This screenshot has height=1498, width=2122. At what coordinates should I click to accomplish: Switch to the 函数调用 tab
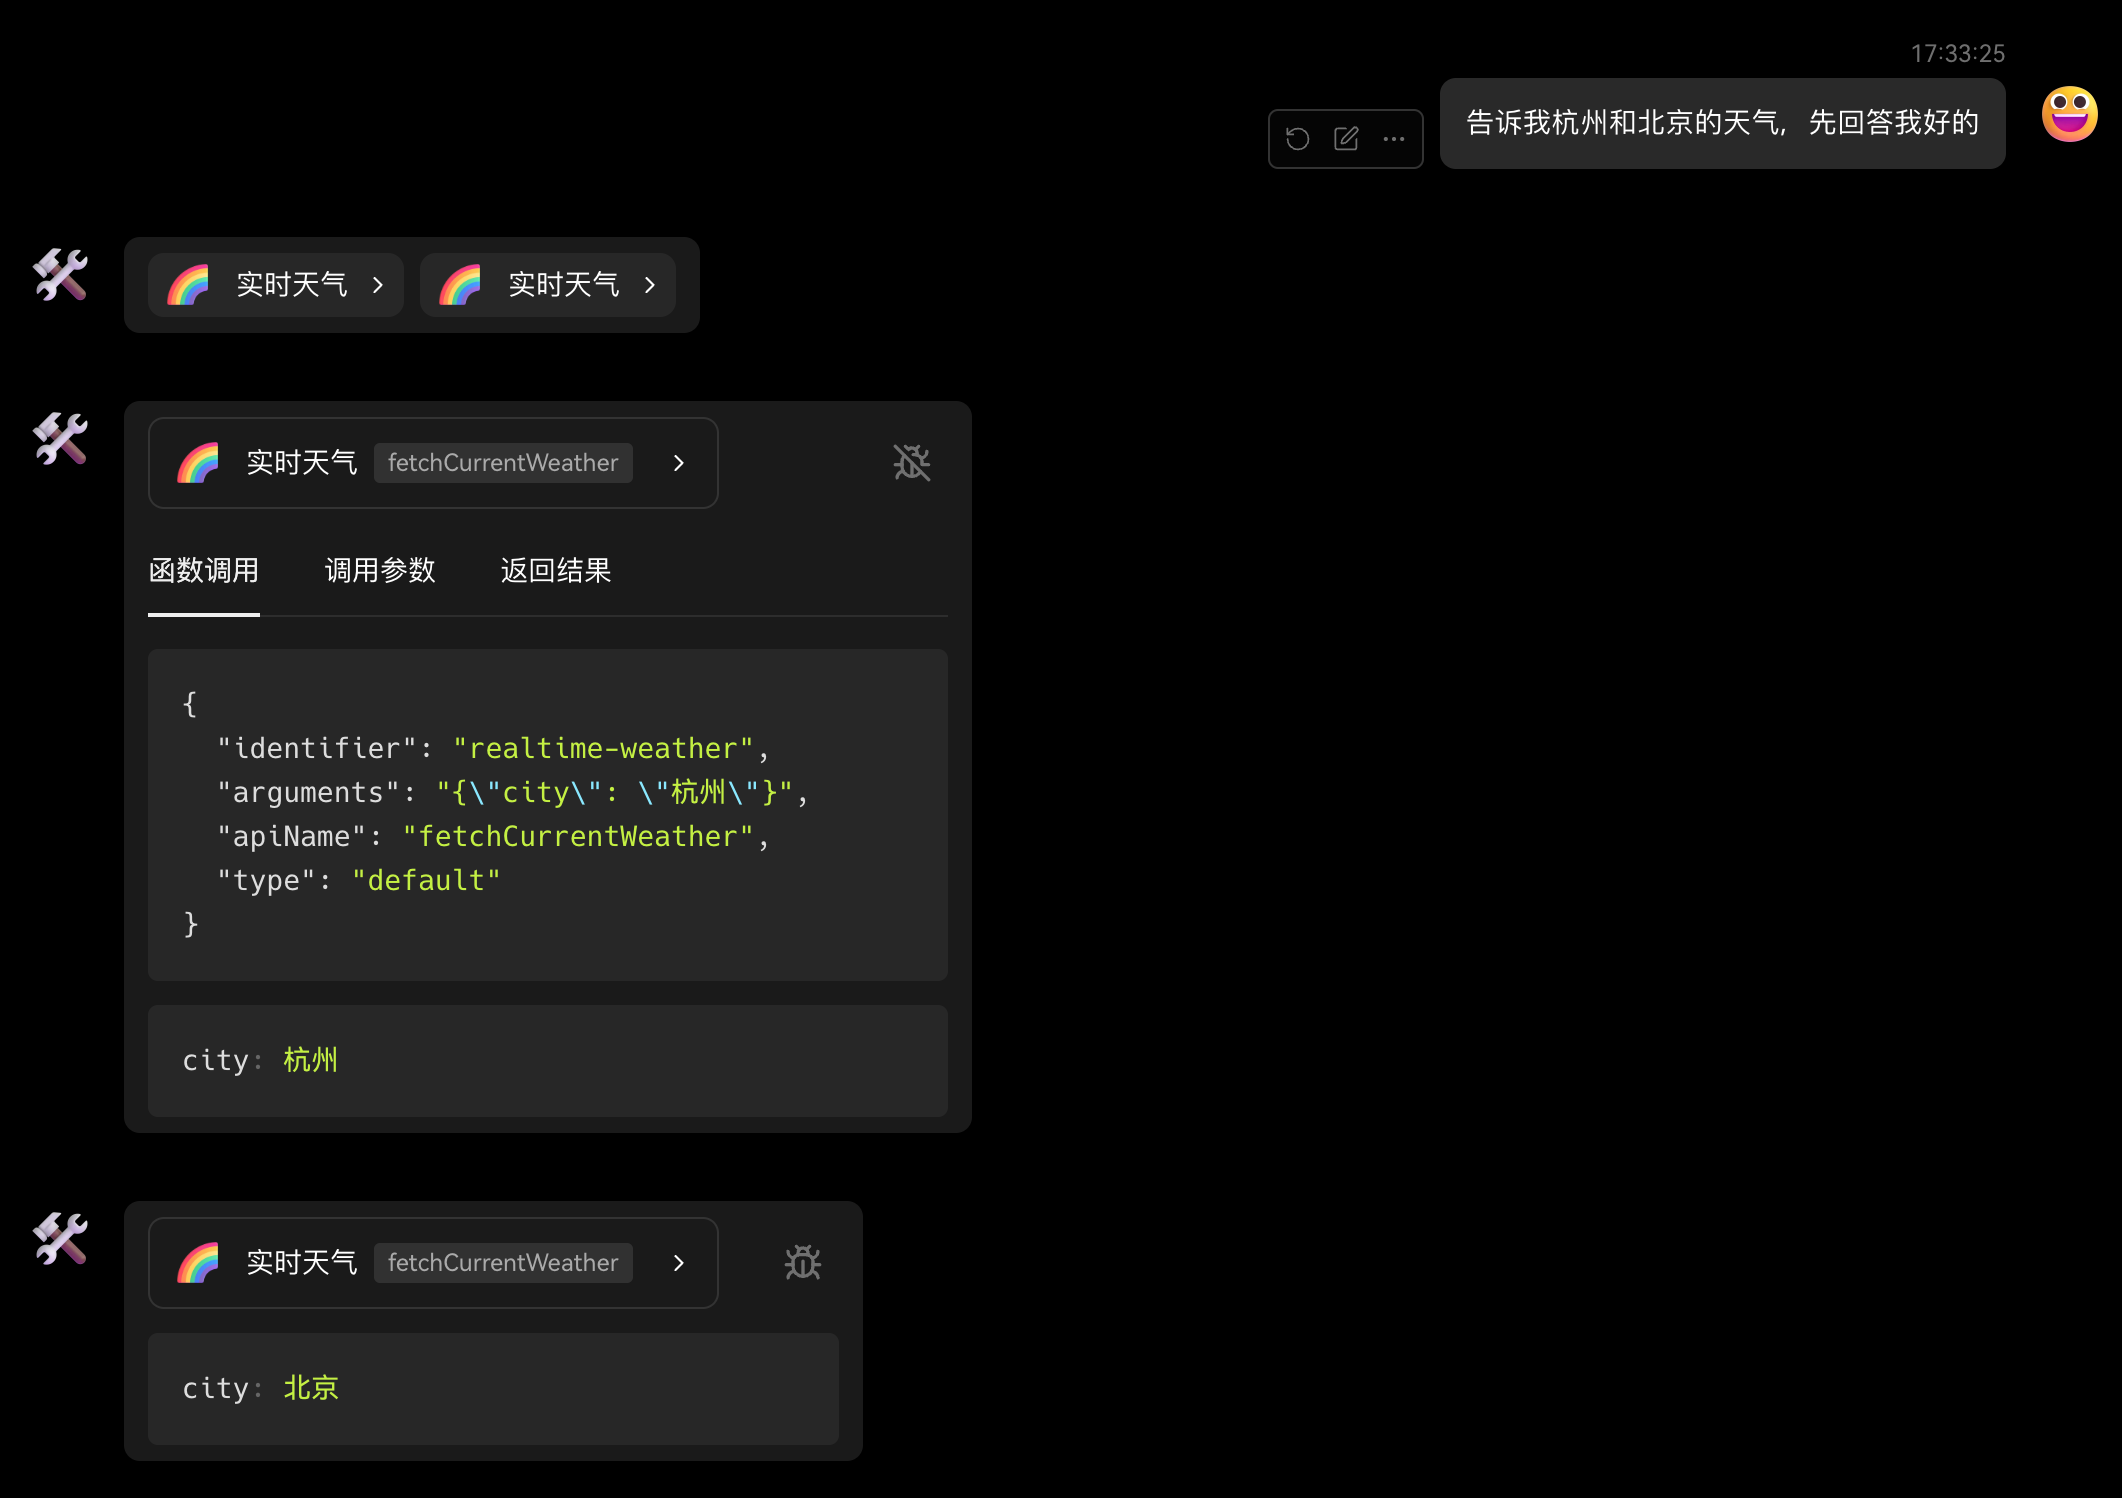[x=204, y=571]
